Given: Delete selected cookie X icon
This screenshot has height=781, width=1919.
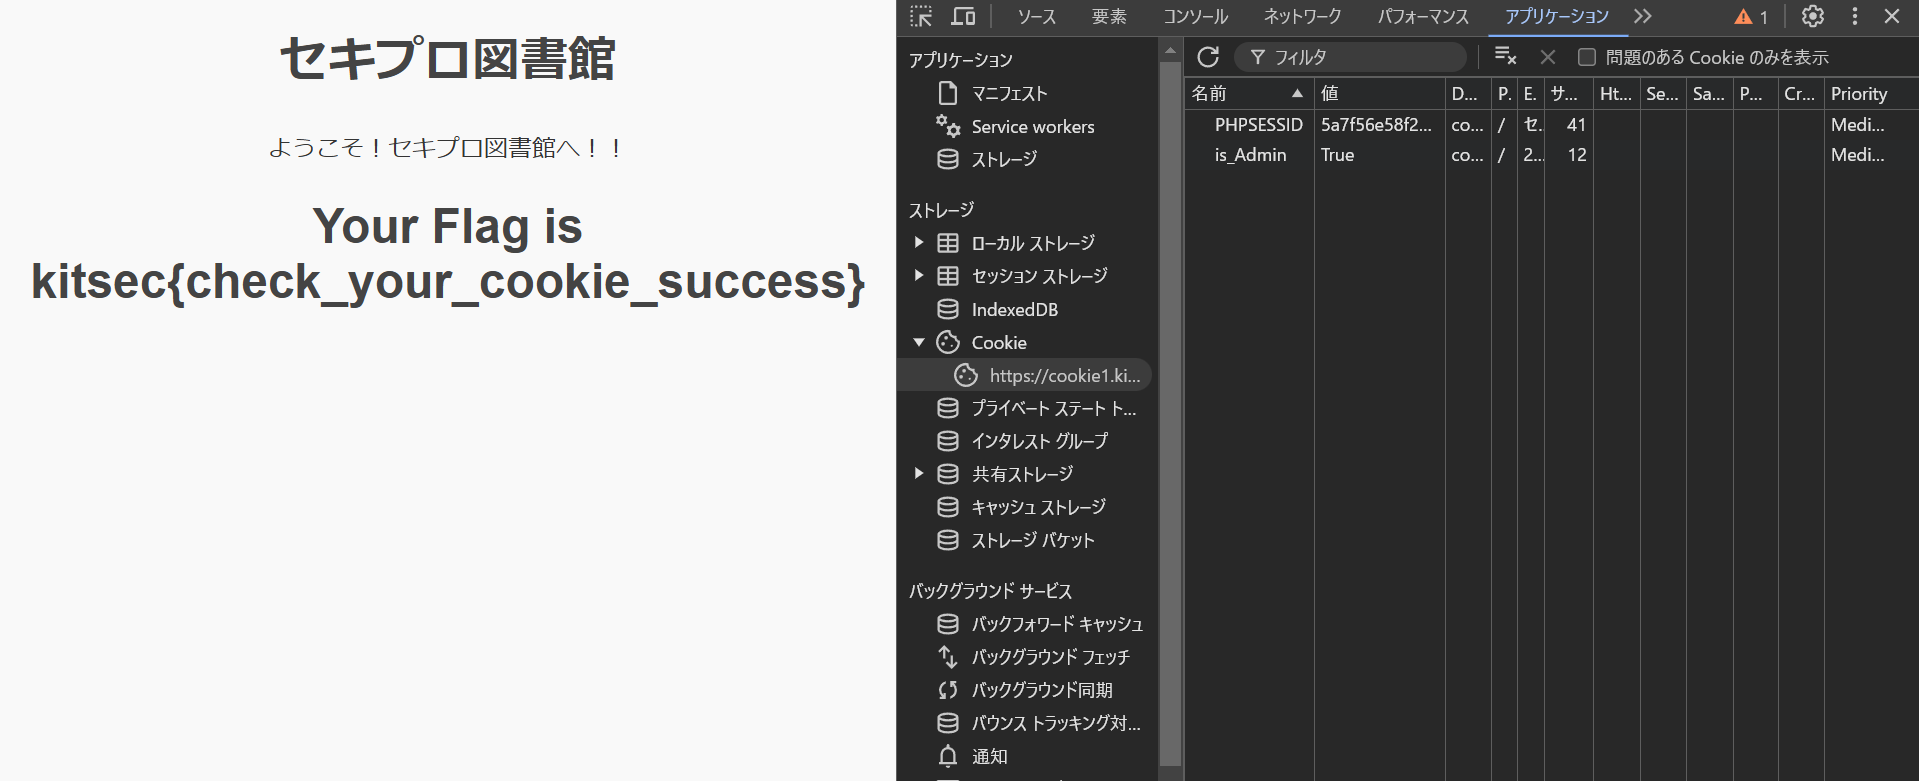Looking at the screenshot, I should coord(1548,57).
